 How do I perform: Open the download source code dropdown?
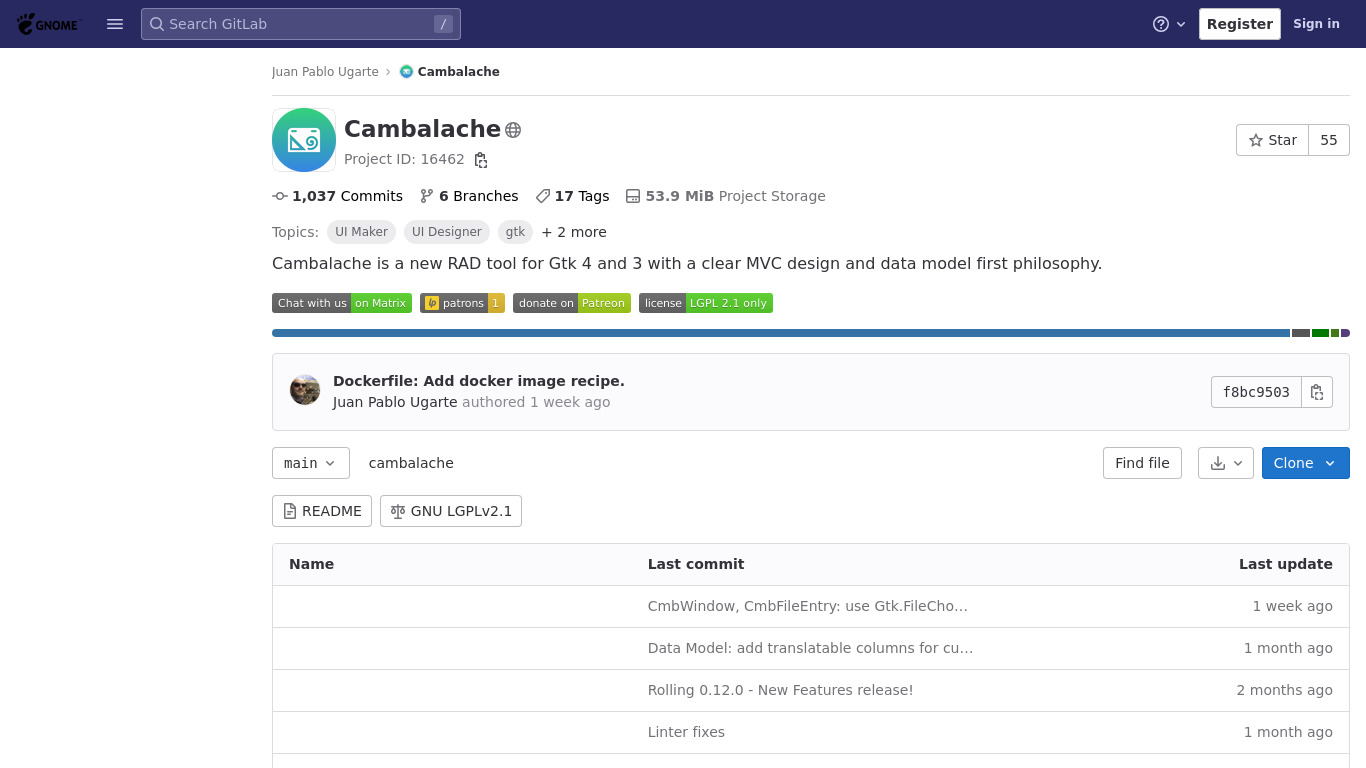1226,463
